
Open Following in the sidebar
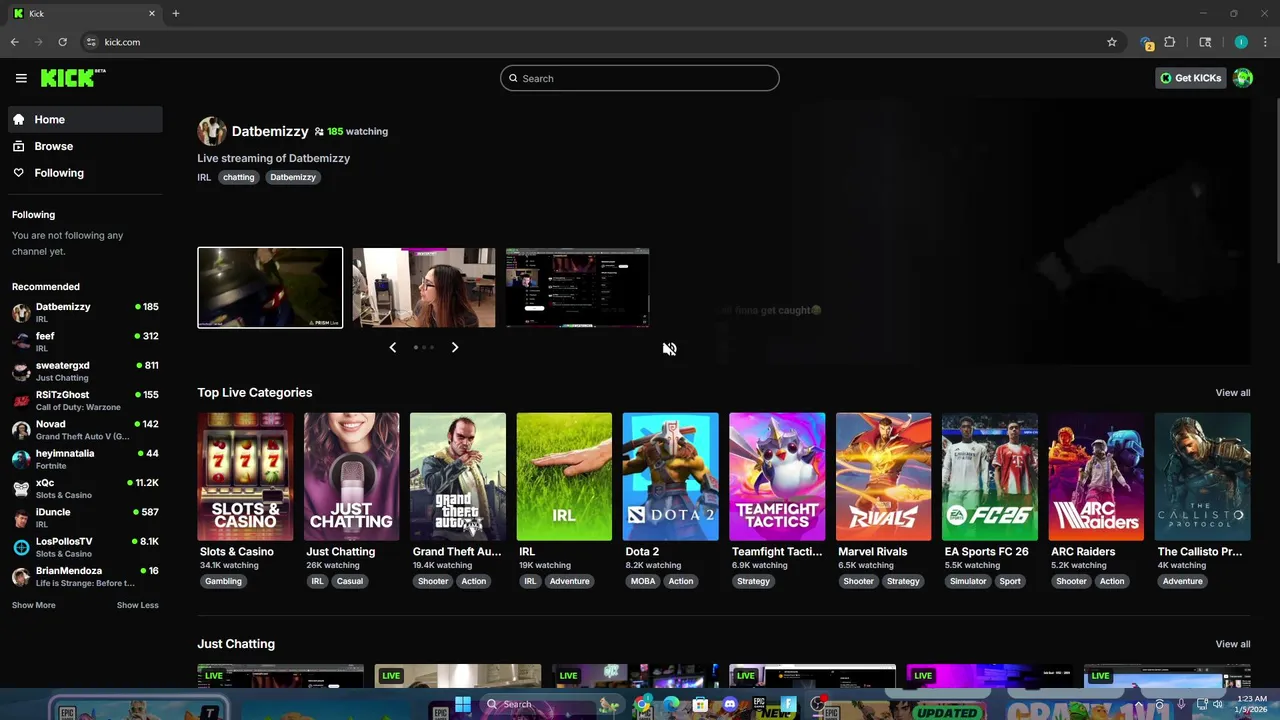coord(85,173)
